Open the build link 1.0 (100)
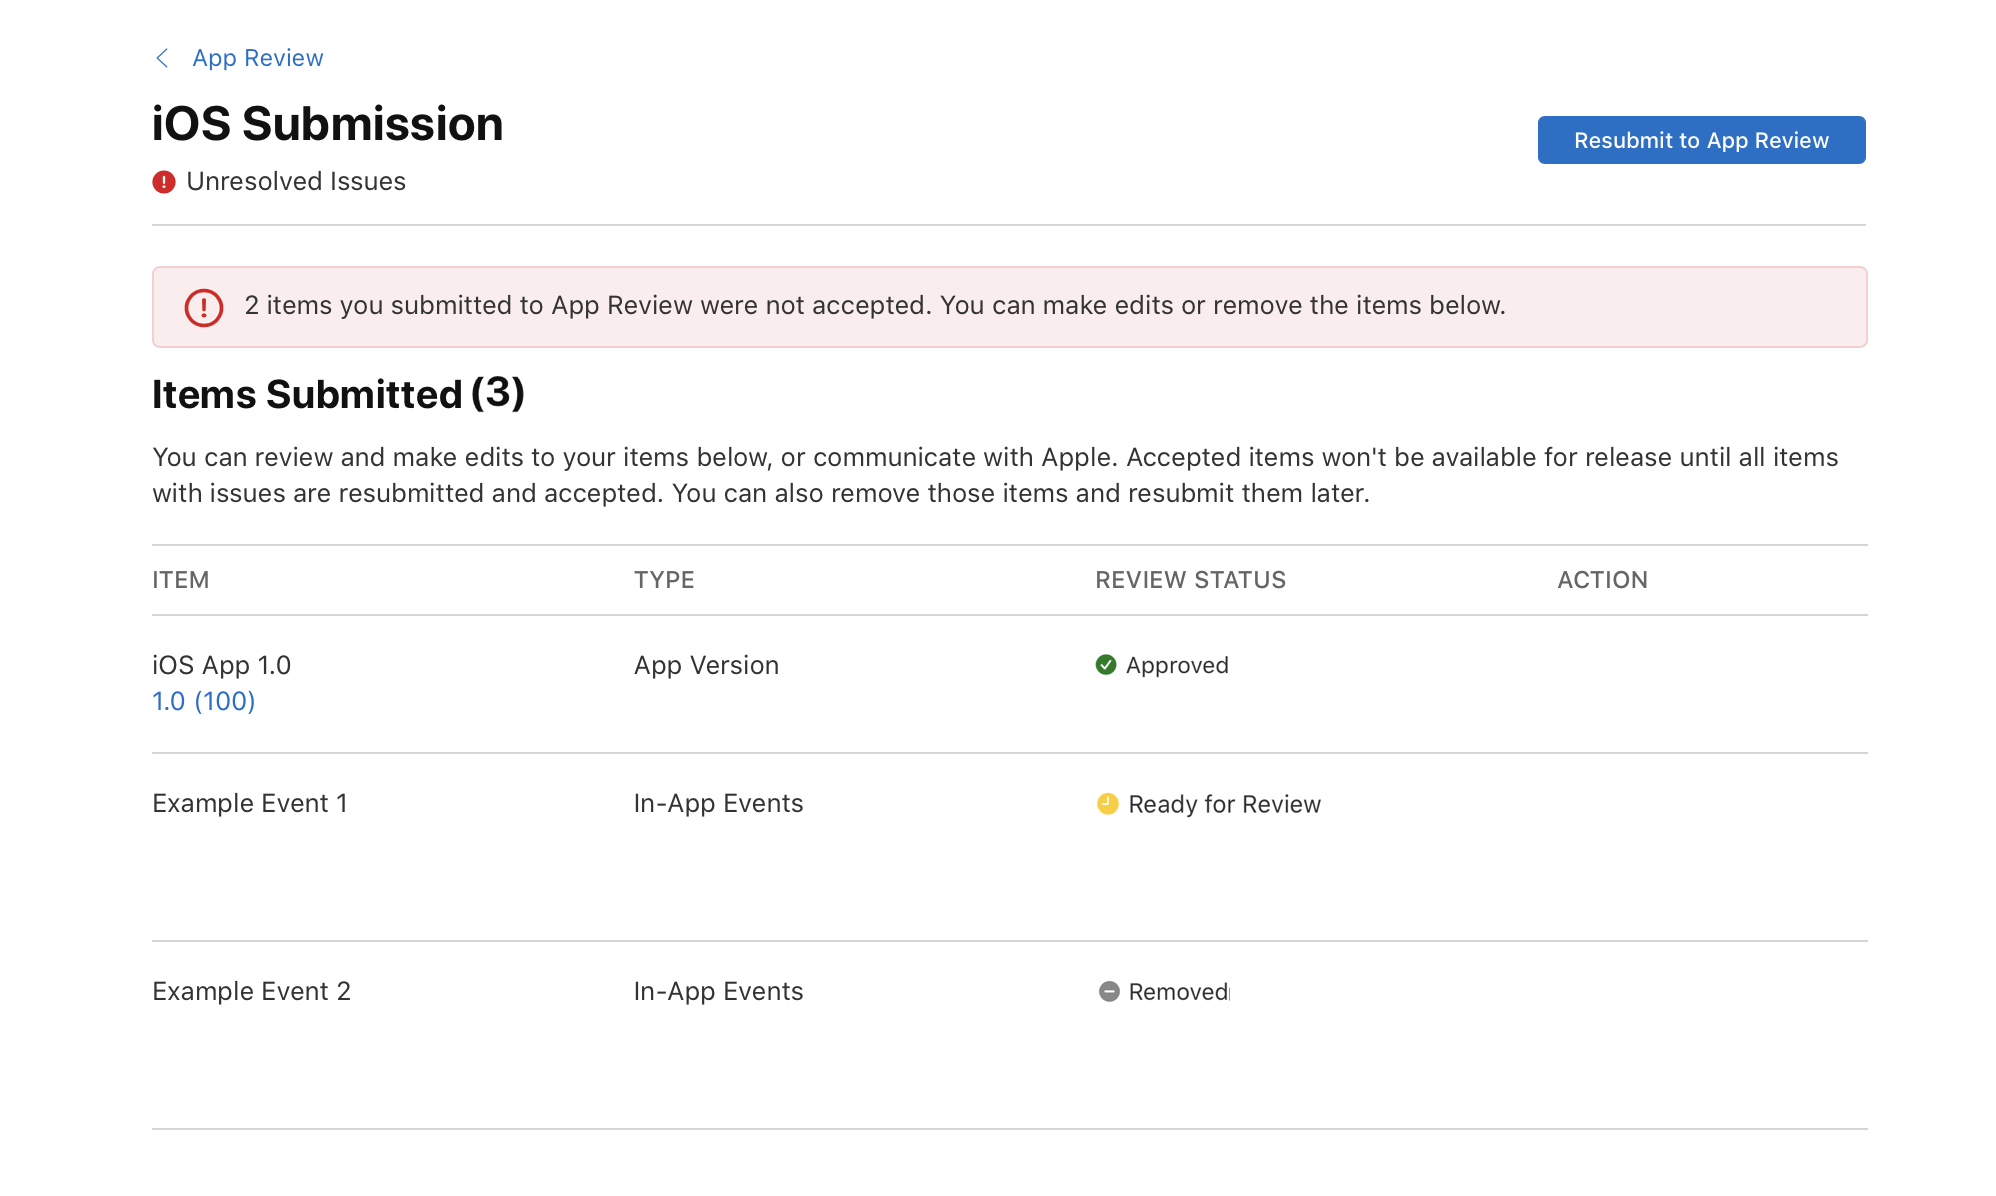 pyautogui.click(x=203, y=701)
